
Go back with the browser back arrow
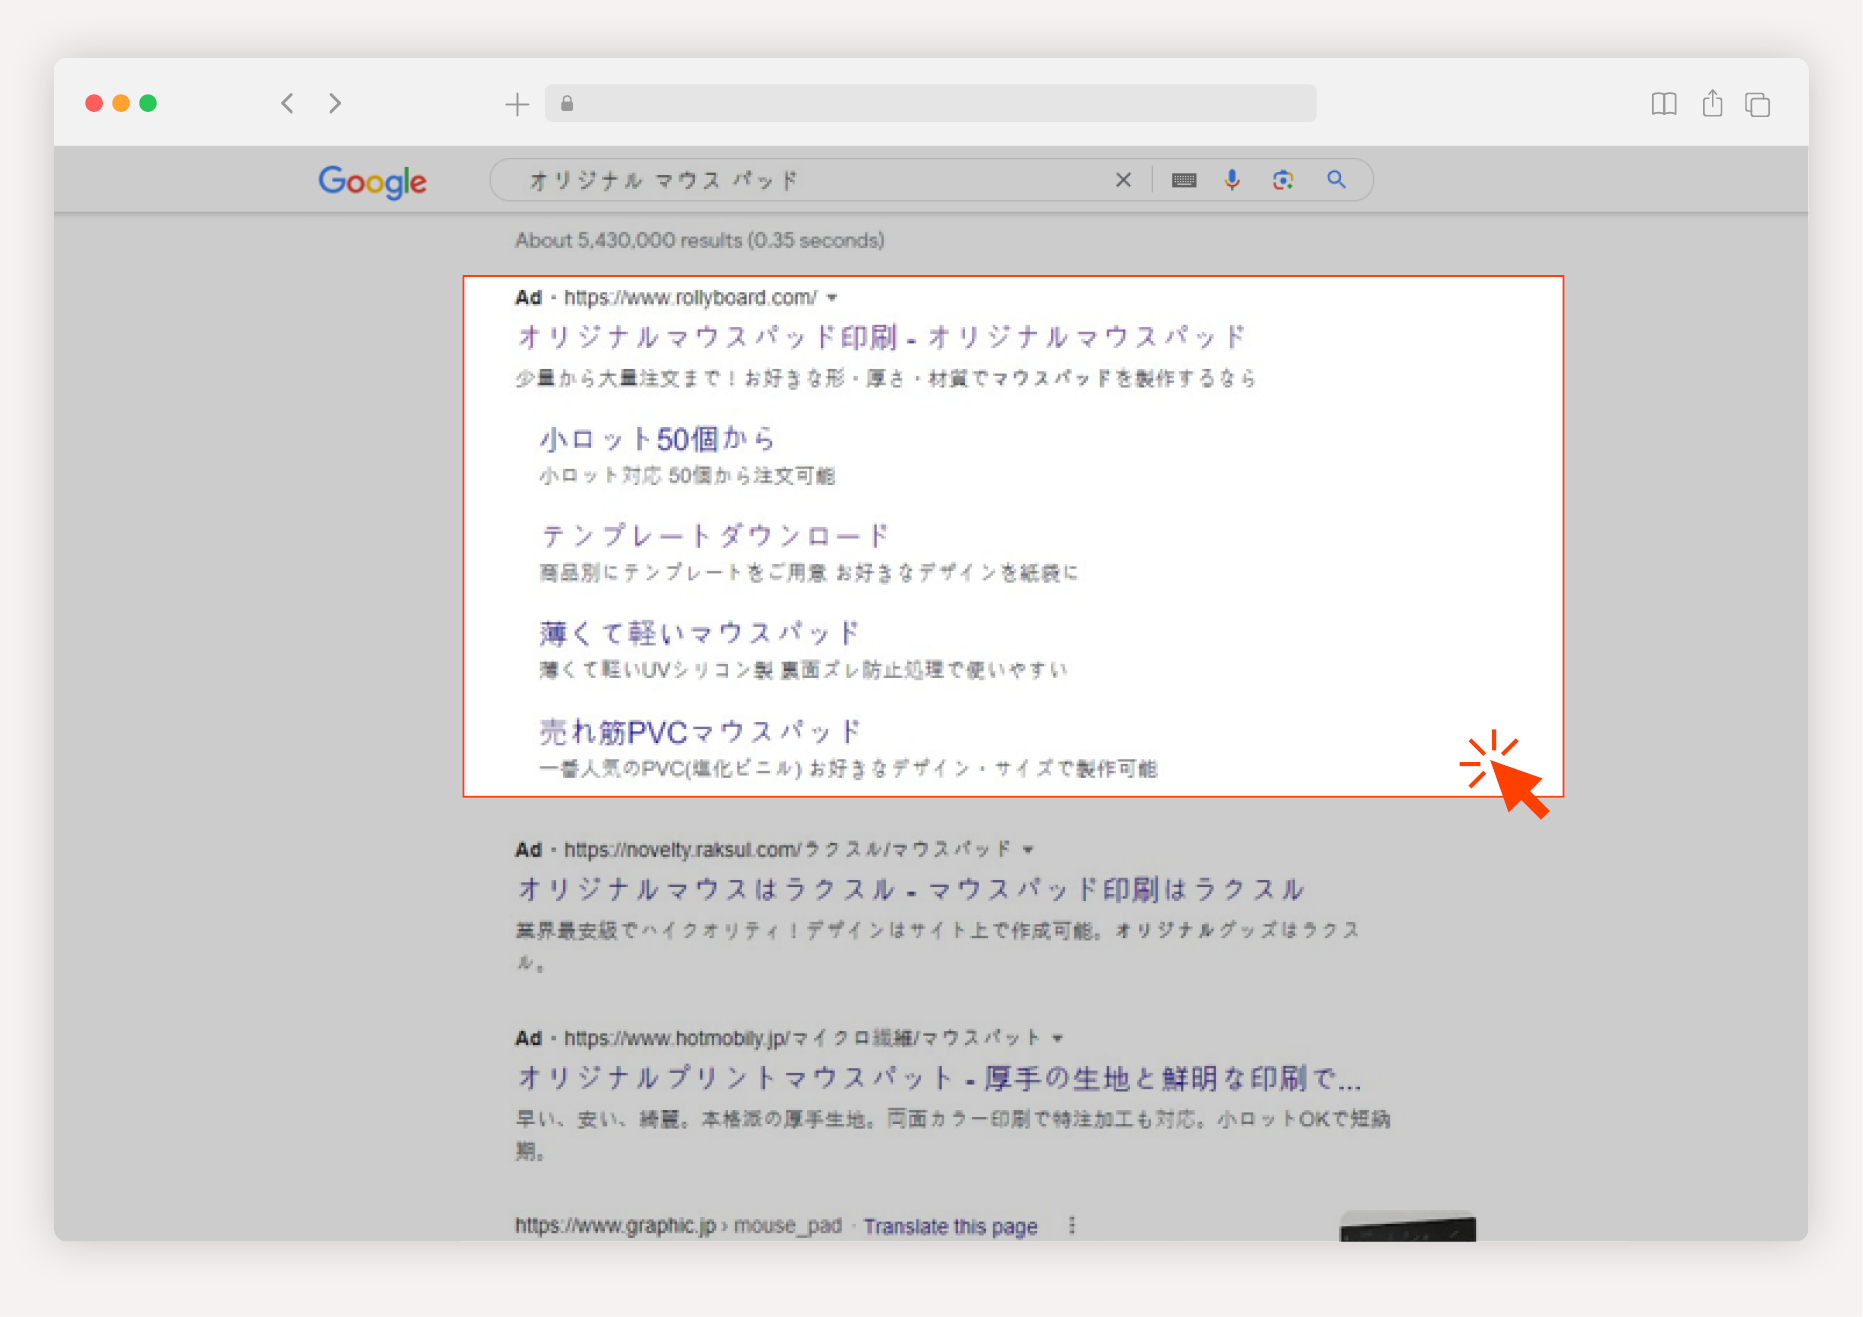(x=287, y=103)
